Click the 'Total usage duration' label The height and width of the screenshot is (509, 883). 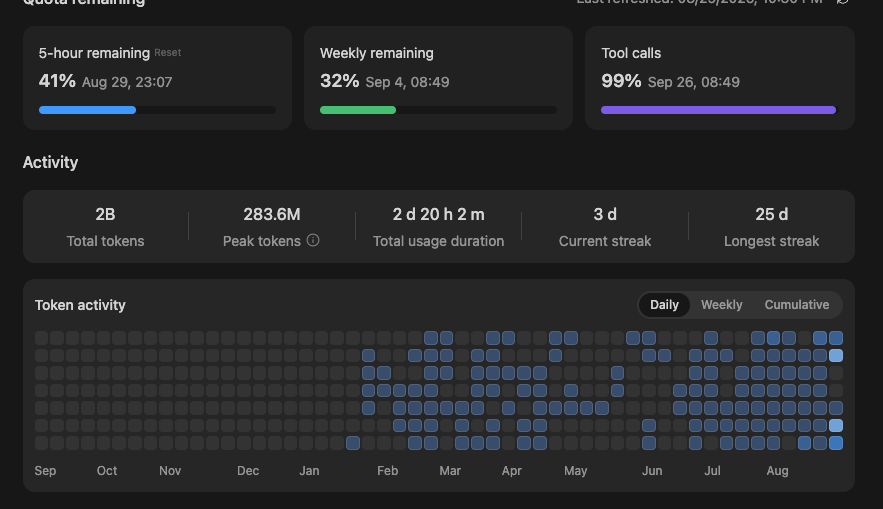tap(439, 241)
